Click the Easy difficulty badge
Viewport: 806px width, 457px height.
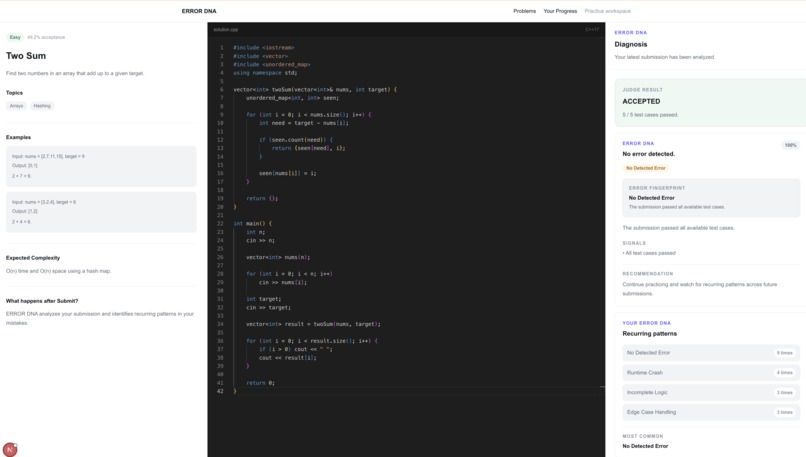pyautogui.click(x=15, y=37)
